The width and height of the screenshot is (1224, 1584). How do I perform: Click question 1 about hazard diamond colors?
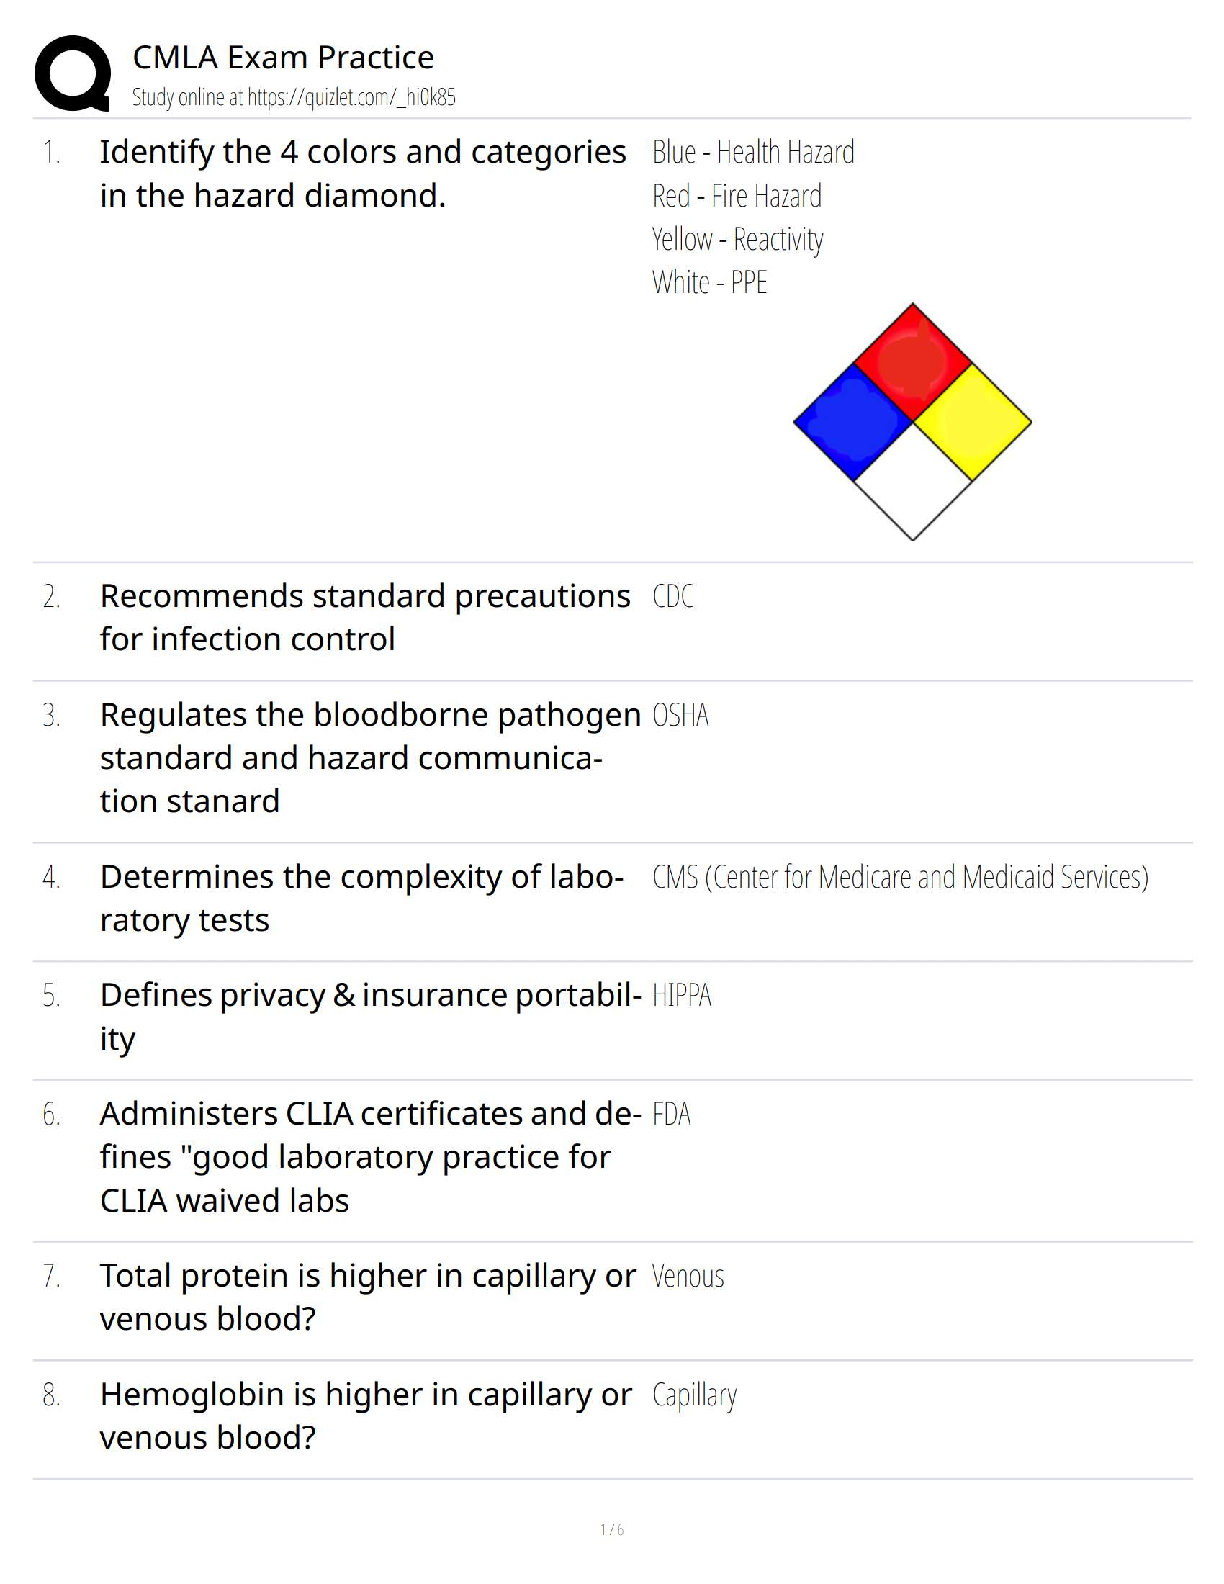pyautogui.click(x=363, y=174)
